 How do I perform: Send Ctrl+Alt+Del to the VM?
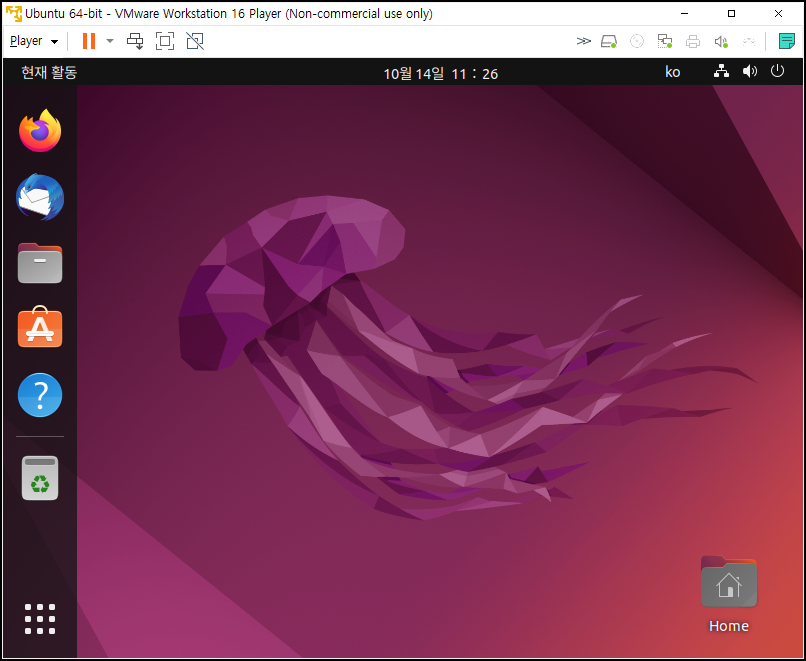click(x=135, y=41)
